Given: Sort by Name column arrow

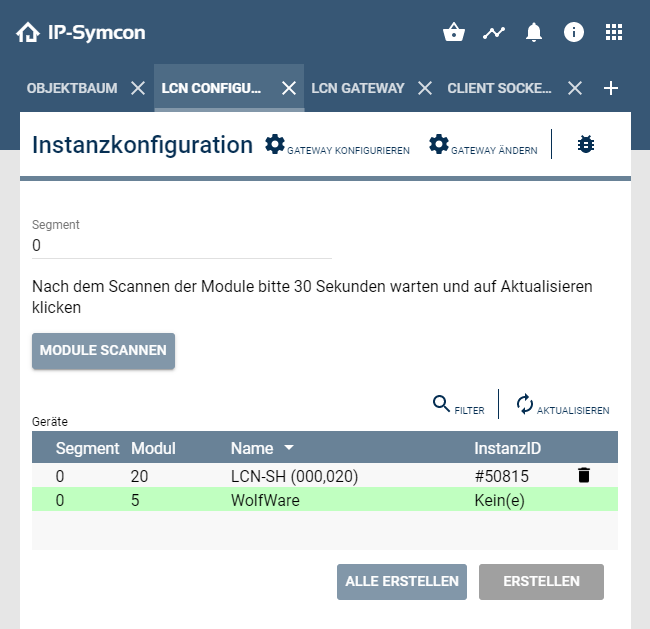Looking at the screenshot, I should pos(289,448).
